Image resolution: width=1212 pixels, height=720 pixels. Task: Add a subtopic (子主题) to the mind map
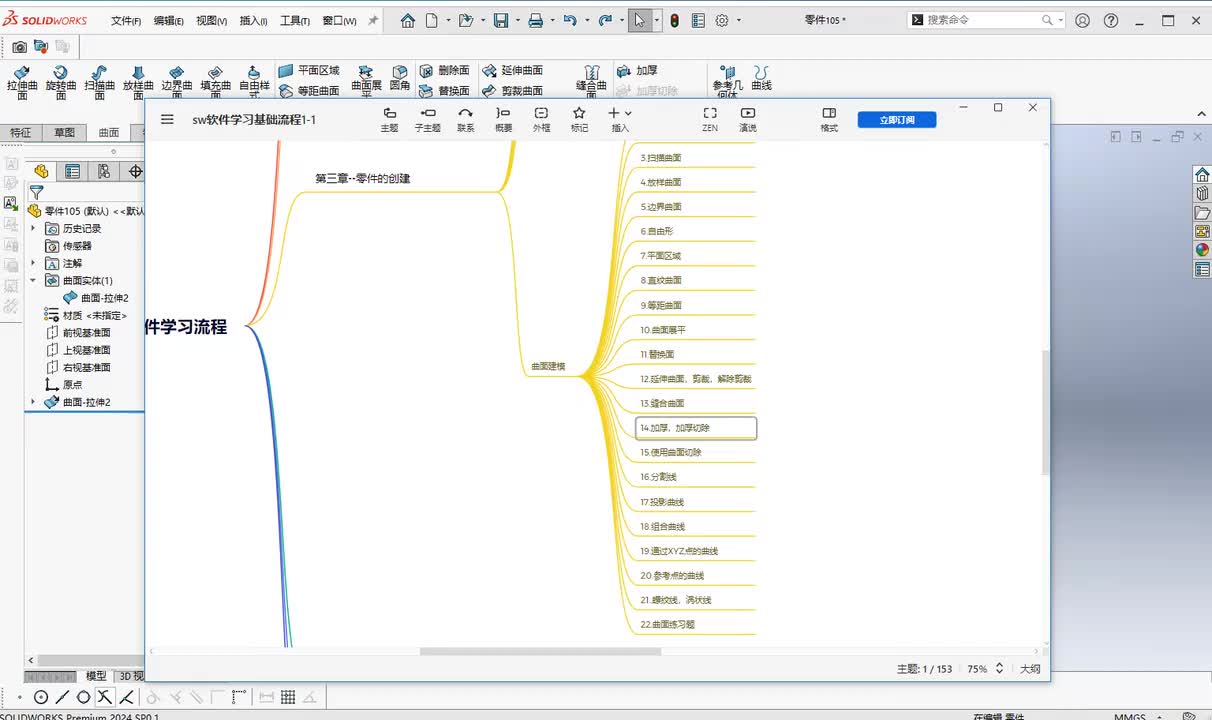pos(427,119)
